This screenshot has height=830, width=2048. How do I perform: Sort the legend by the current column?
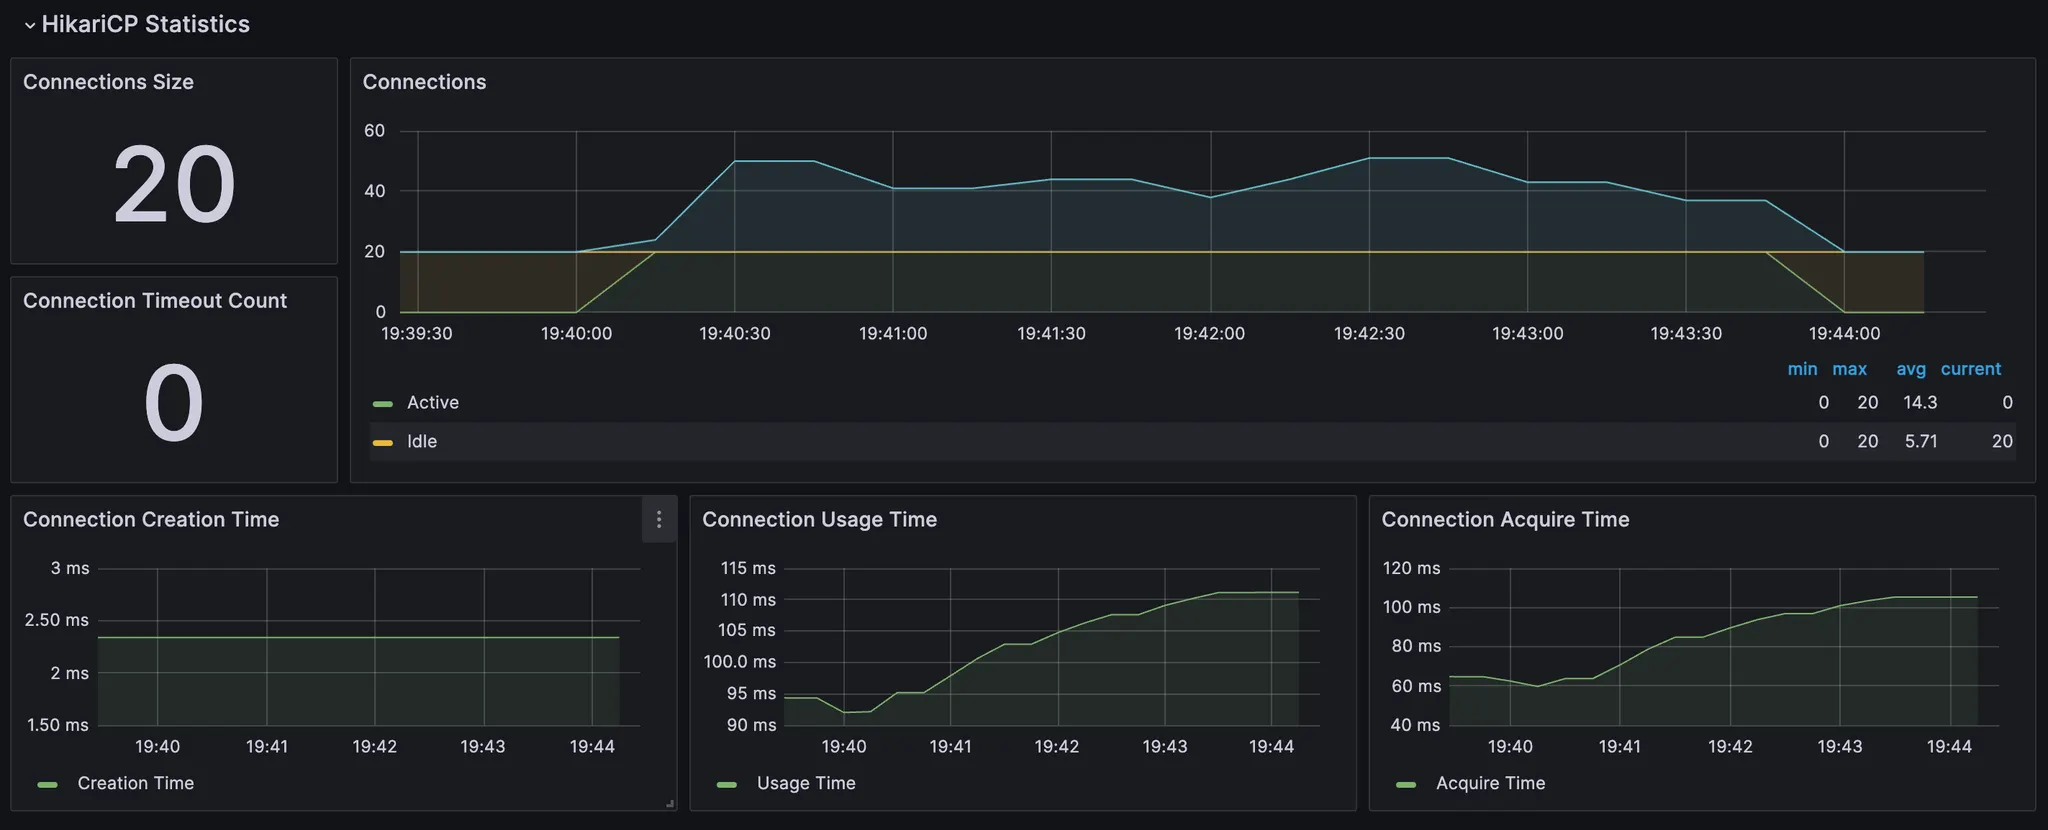(1970, 369)
